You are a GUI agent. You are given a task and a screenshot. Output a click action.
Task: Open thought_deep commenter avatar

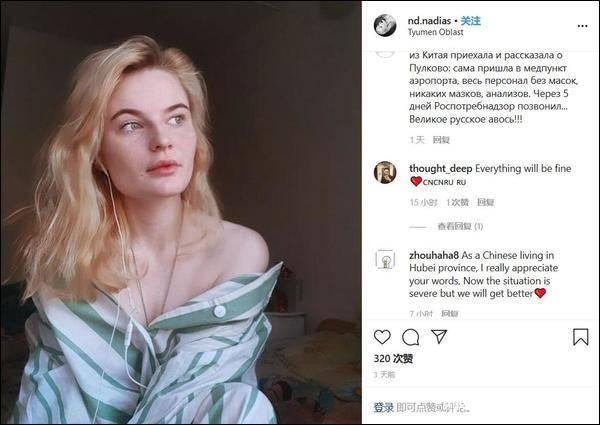click(x=385, y=173)
